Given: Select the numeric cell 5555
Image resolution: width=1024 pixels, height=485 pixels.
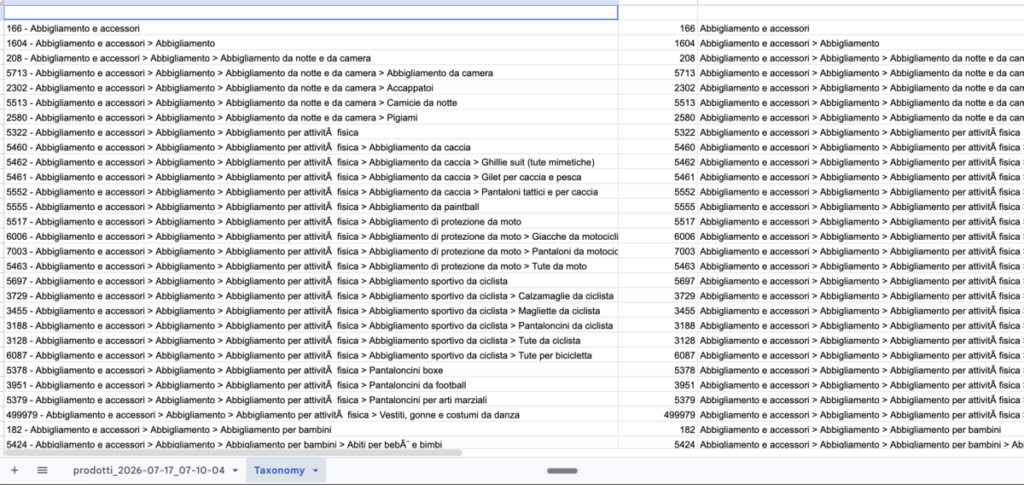Looking at the screenshot, I should [x=658, y=206].
